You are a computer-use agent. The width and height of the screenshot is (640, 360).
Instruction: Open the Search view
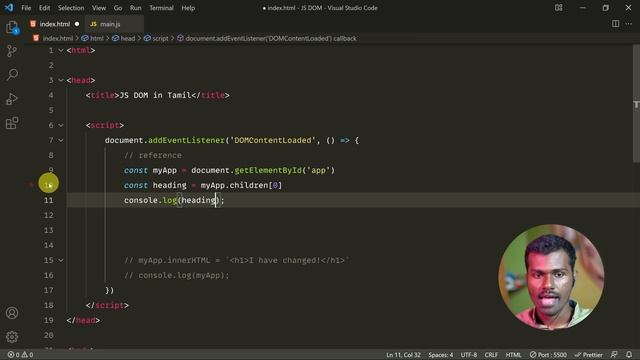tap(12, 75)
